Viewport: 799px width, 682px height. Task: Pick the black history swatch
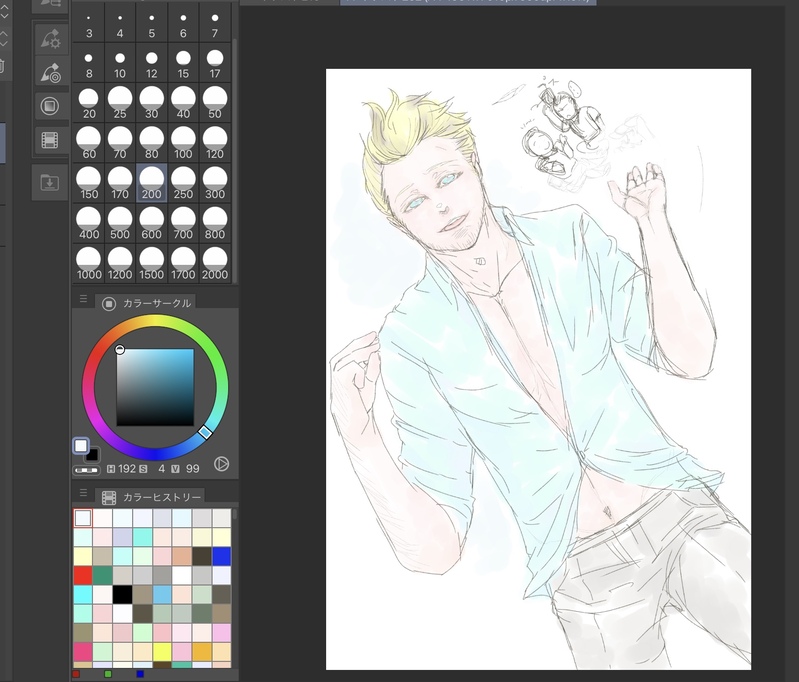pyautogui.click(x=122, y=594)
